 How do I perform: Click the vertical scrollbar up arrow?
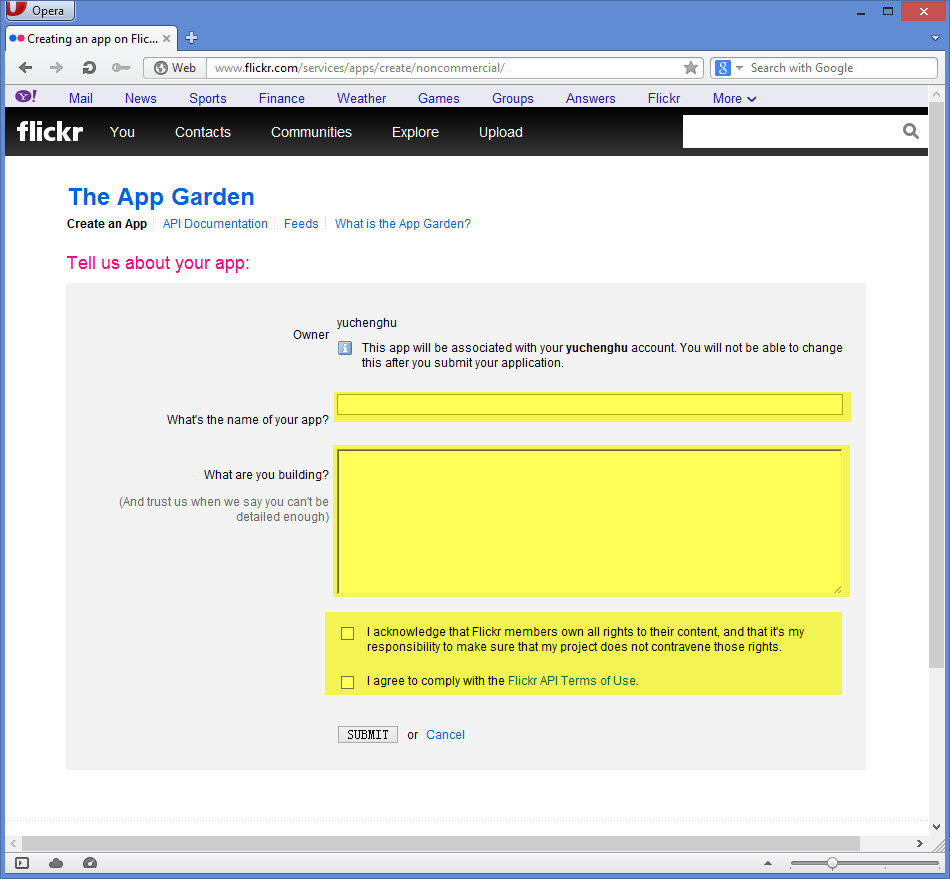click(936, 95)
